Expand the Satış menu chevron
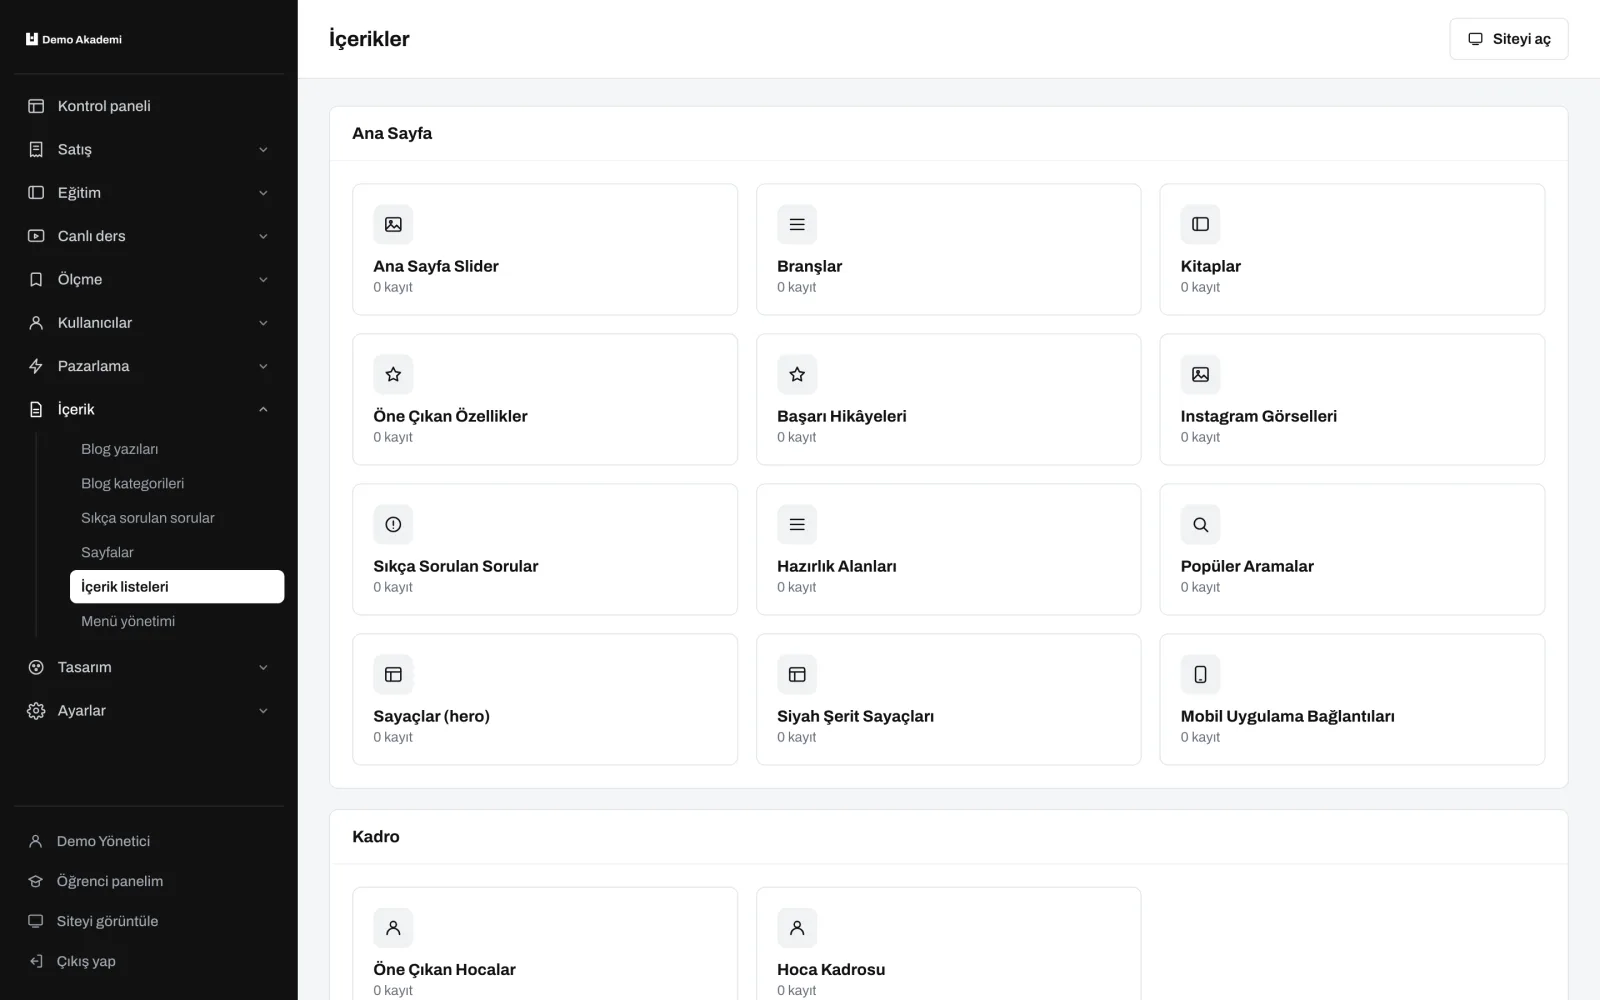The width and height of the screenshot is (1600, 1000). [263, 150]
